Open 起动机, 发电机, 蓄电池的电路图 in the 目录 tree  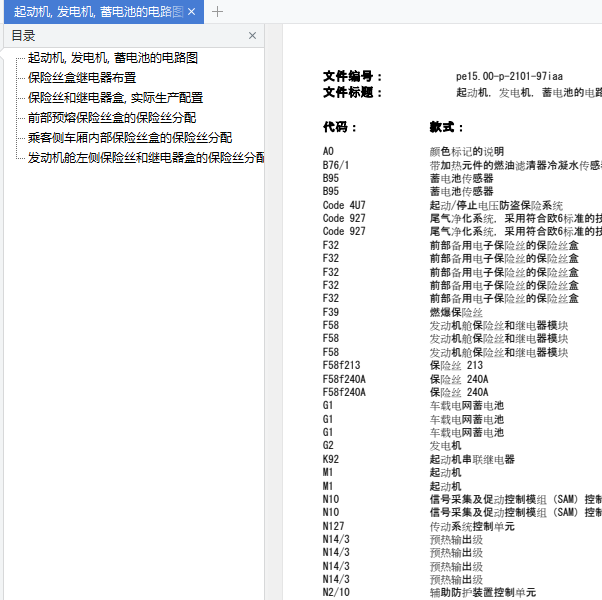coord(113,58)
